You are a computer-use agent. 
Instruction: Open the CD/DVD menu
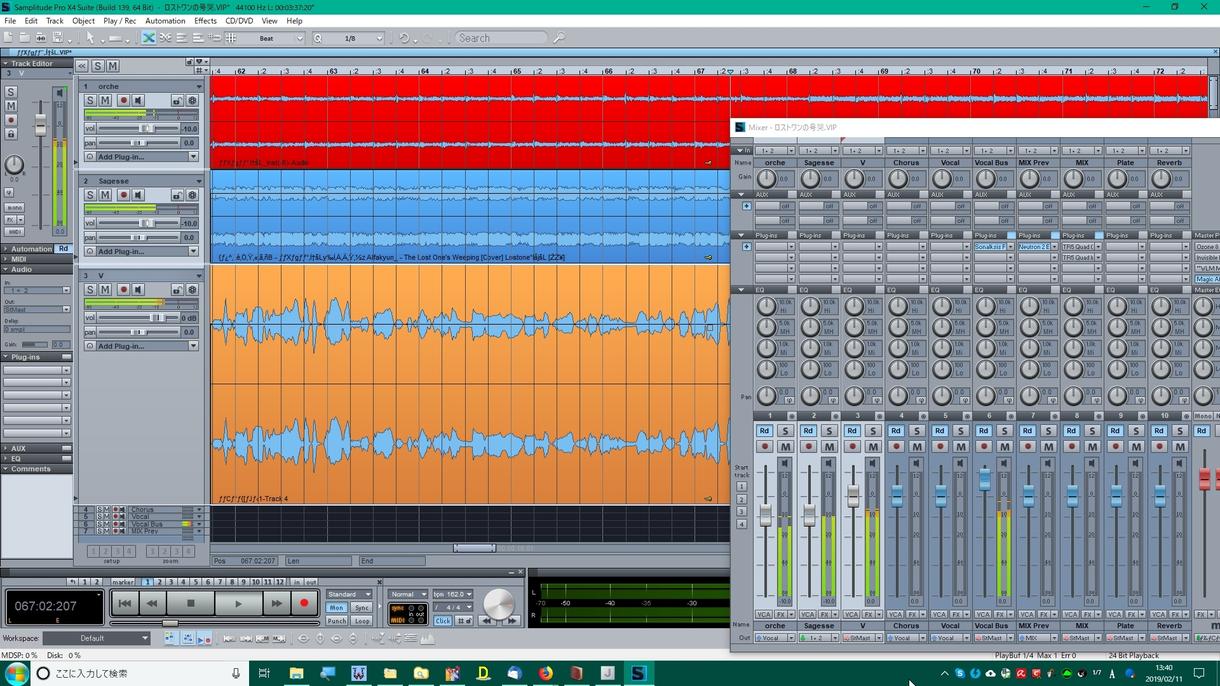point(239,20)
